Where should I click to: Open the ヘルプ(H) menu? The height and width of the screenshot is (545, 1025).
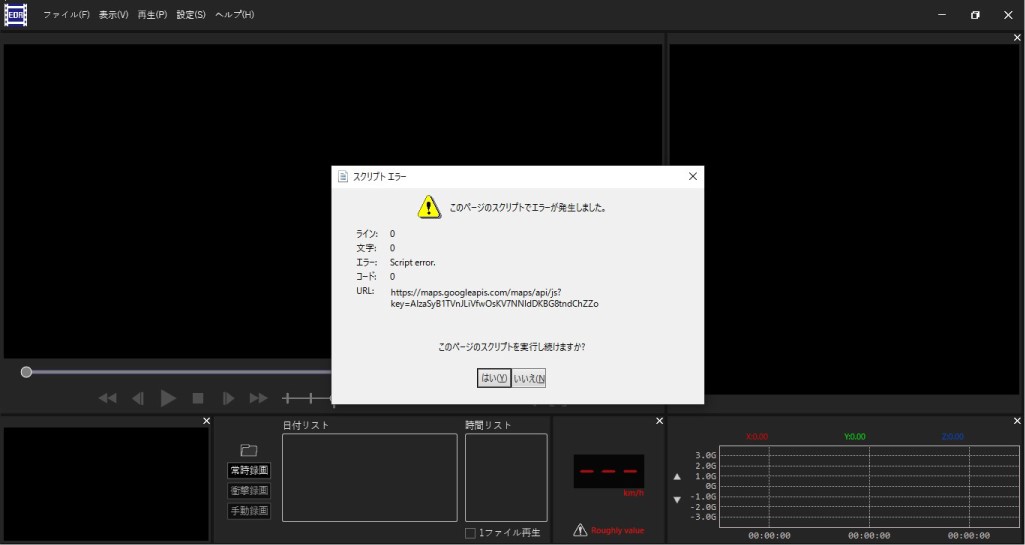pyautogui.click(x=234, y=14)
